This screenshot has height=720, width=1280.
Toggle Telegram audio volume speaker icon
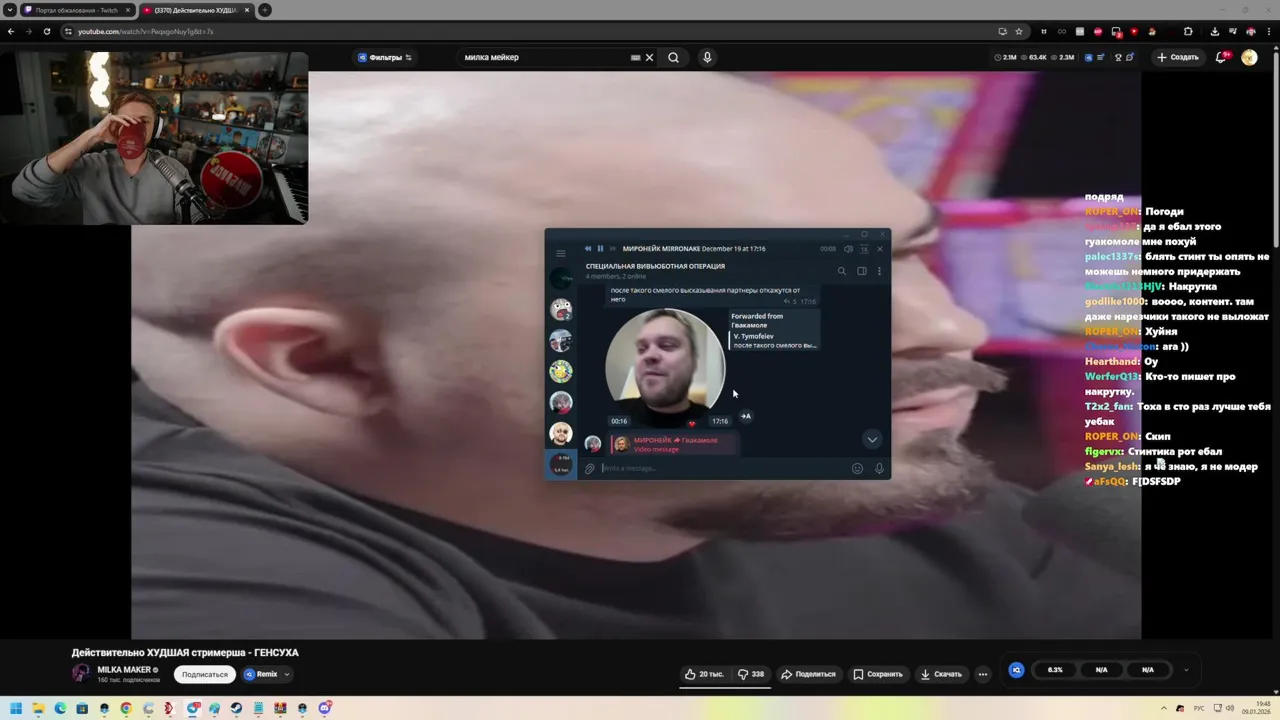click(x=849, y=248)
